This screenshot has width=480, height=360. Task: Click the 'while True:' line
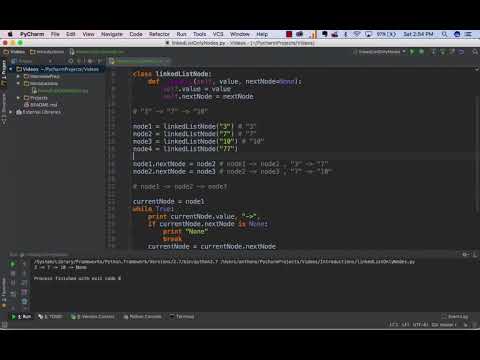tap(153, 209)
